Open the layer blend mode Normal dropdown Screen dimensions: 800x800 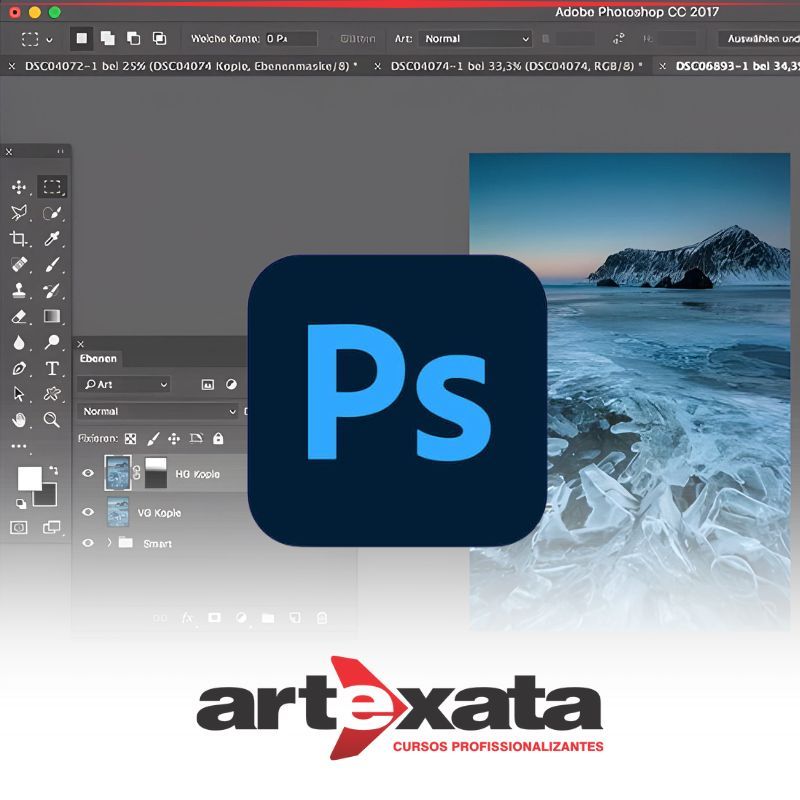pos(158,411)
